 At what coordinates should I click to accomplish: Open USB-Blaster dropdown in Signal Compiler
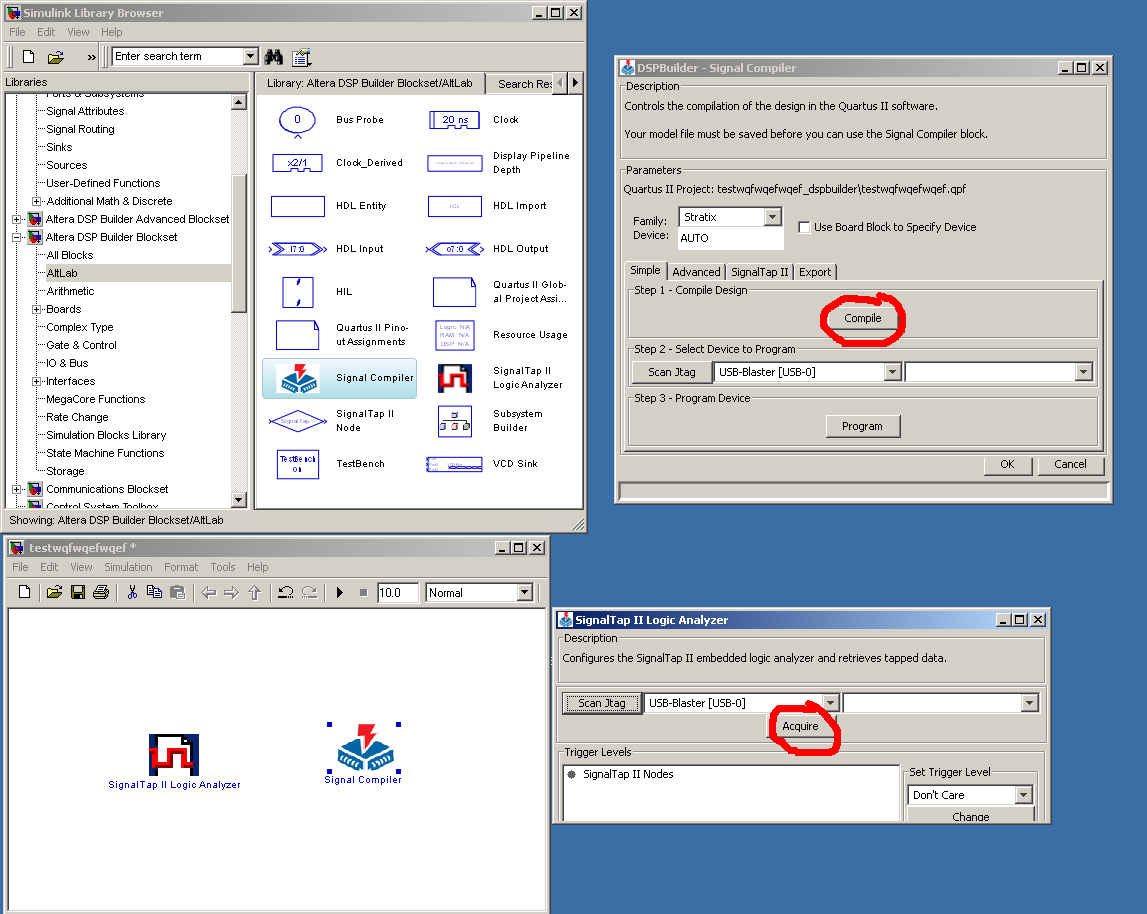[x=892, y=372]
